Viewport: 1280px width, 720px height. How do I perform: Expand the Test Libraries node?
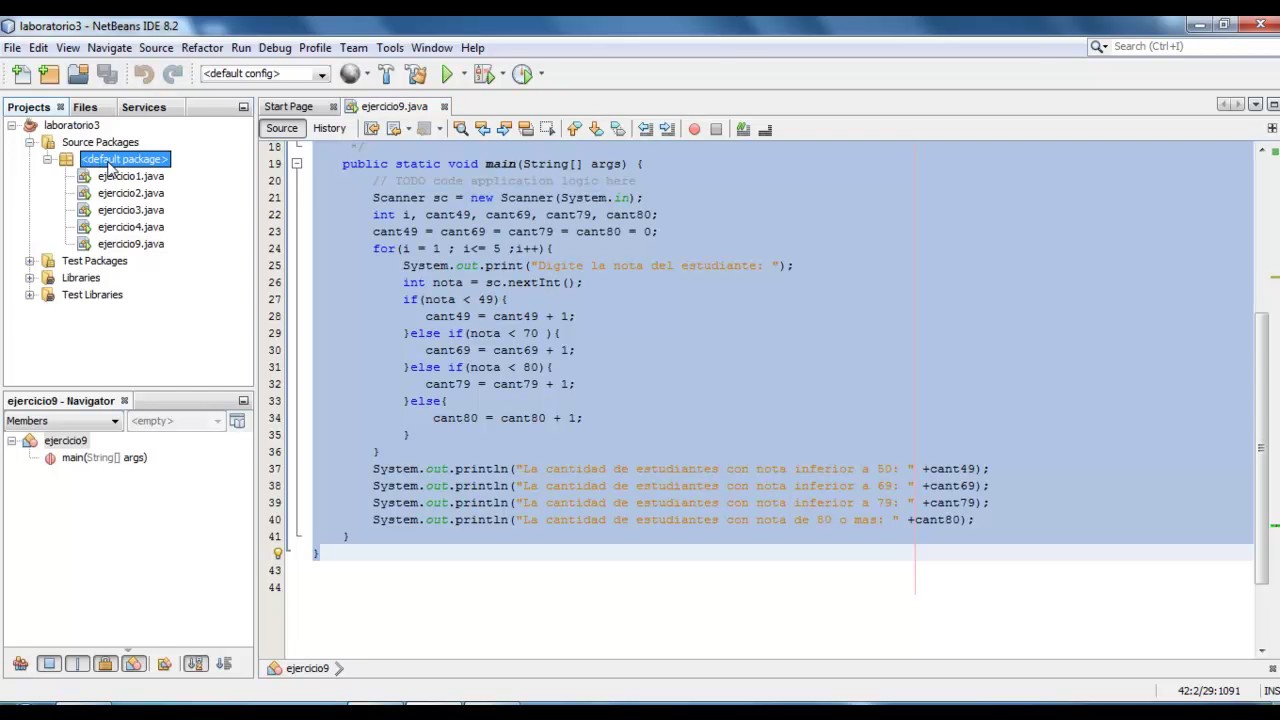pyautogui.click(x=30, y=295)
